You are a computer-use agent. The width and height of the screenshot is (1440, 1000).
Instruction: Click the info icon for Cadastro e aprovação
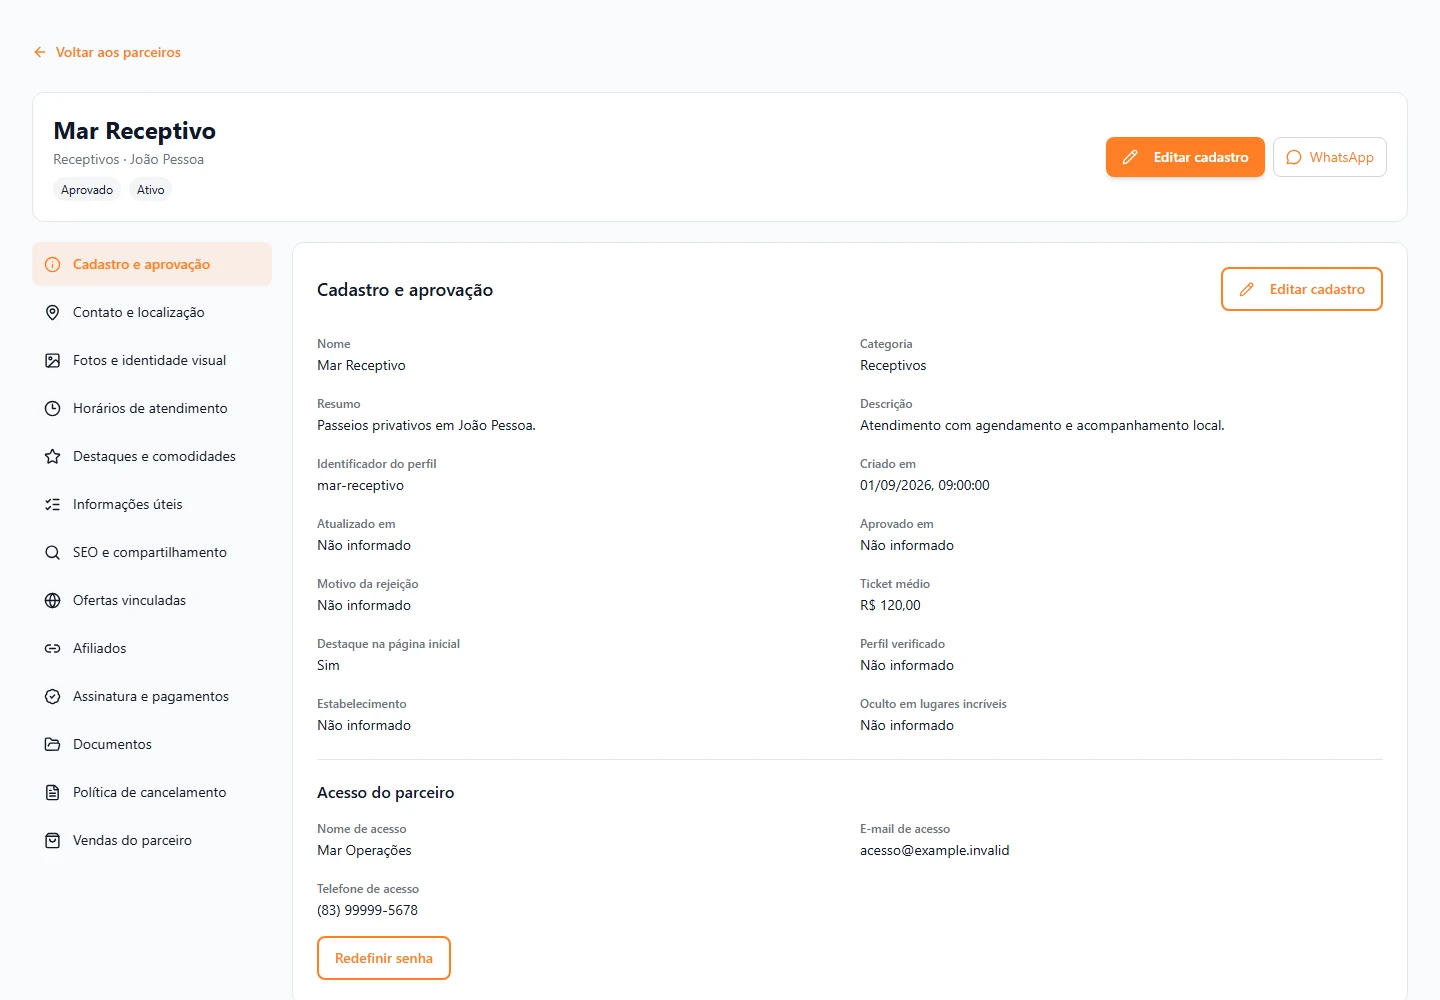53,265
